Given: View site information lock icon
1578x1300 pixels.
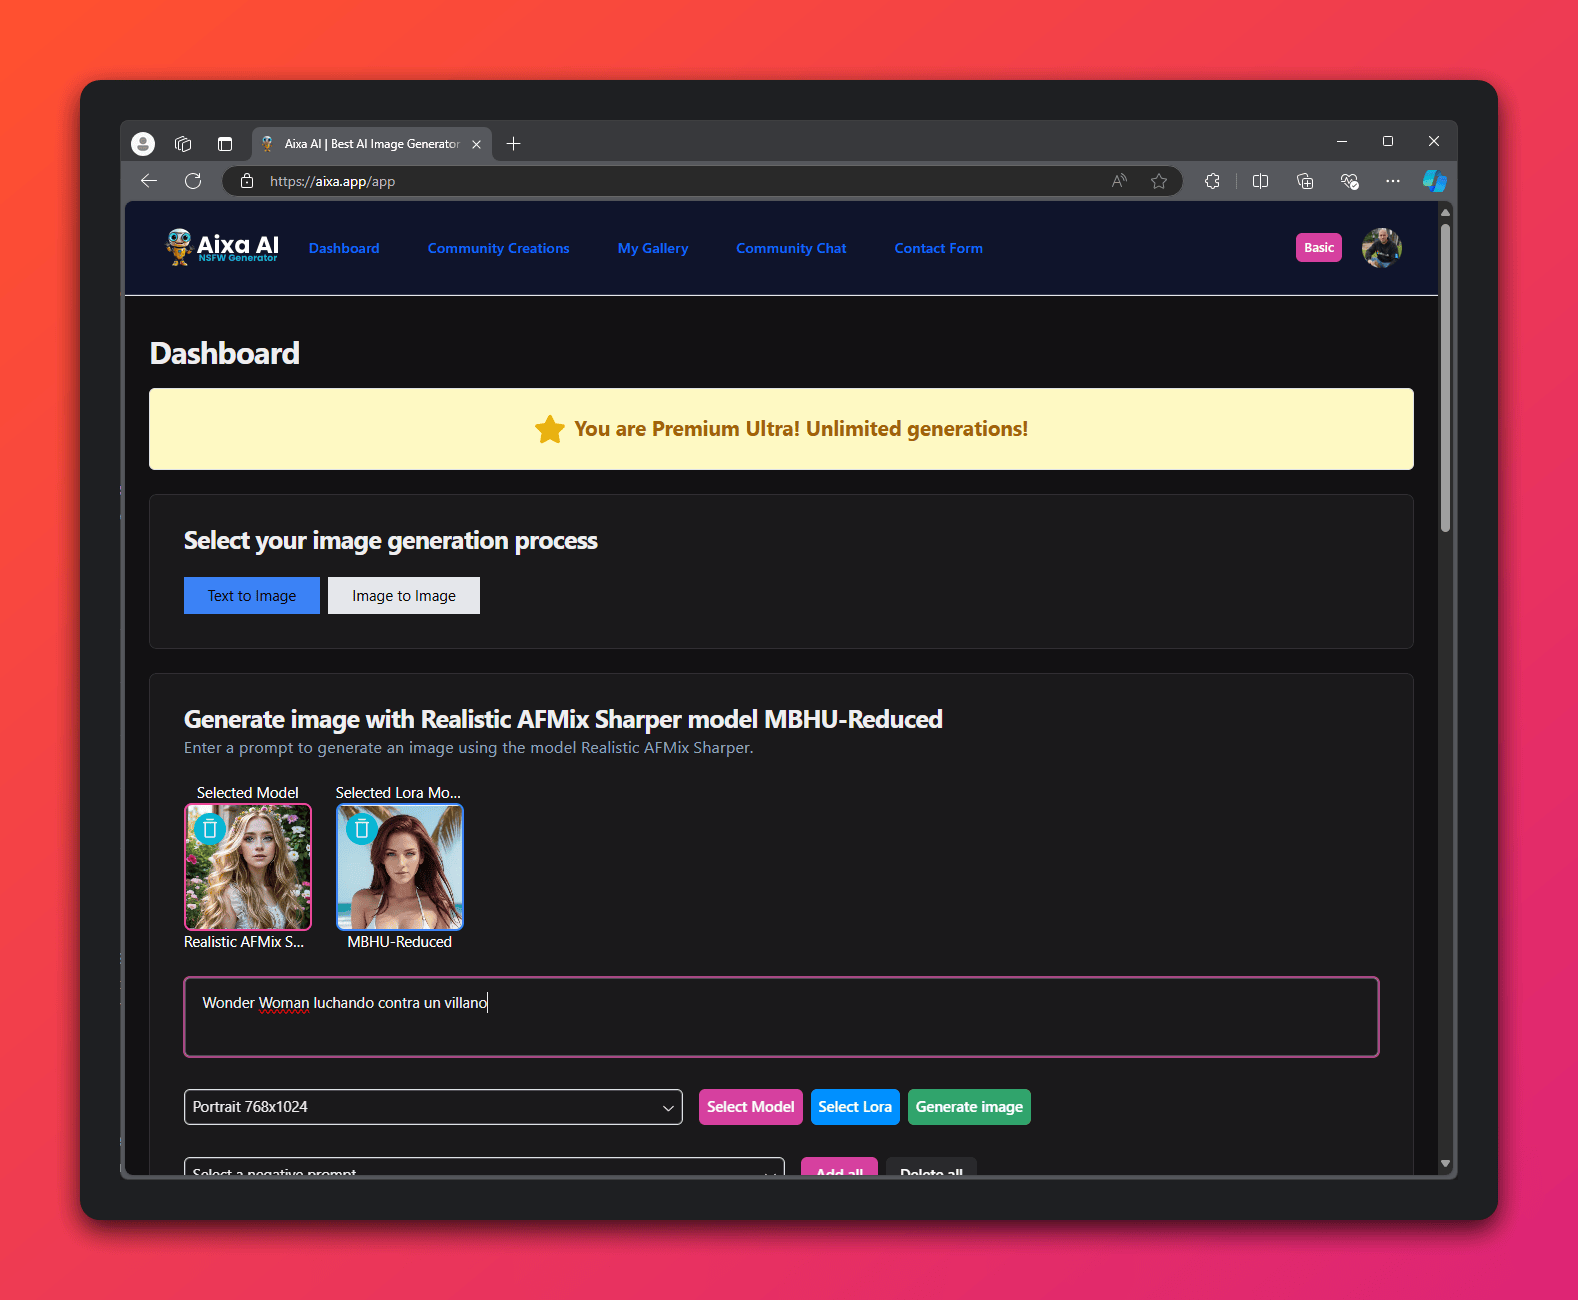Looking at the screenshot, I should (x=247, y=181).
